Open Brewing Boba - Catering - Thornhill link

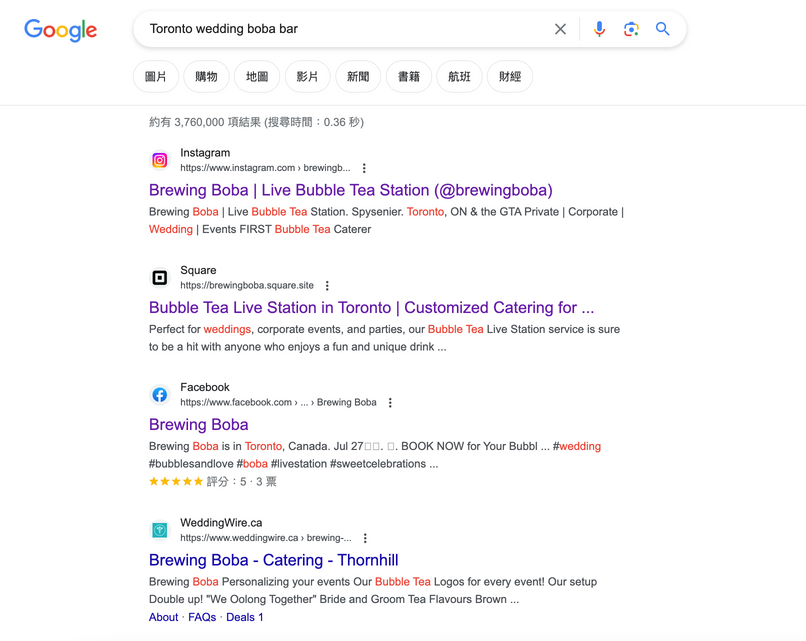click(273, 560)
